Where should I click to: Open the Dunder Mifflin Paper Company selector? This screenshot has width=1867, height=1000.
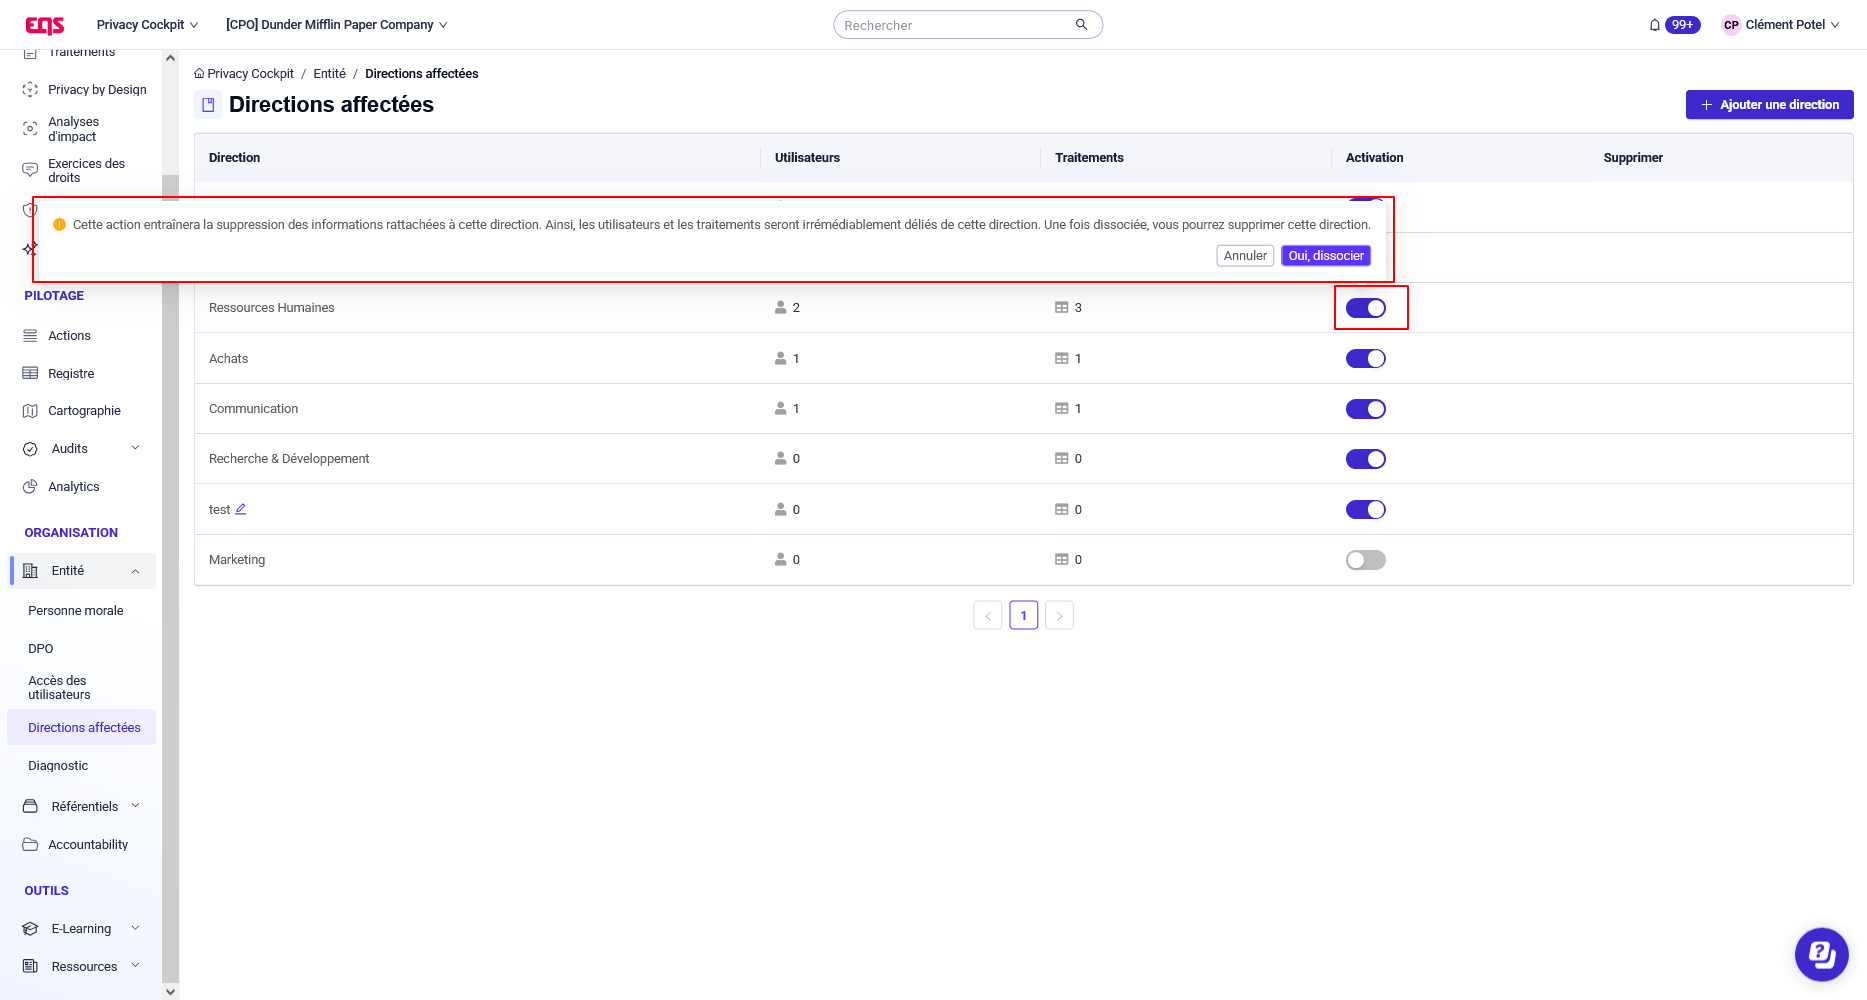pyautogui.click(x=337, y=25)
